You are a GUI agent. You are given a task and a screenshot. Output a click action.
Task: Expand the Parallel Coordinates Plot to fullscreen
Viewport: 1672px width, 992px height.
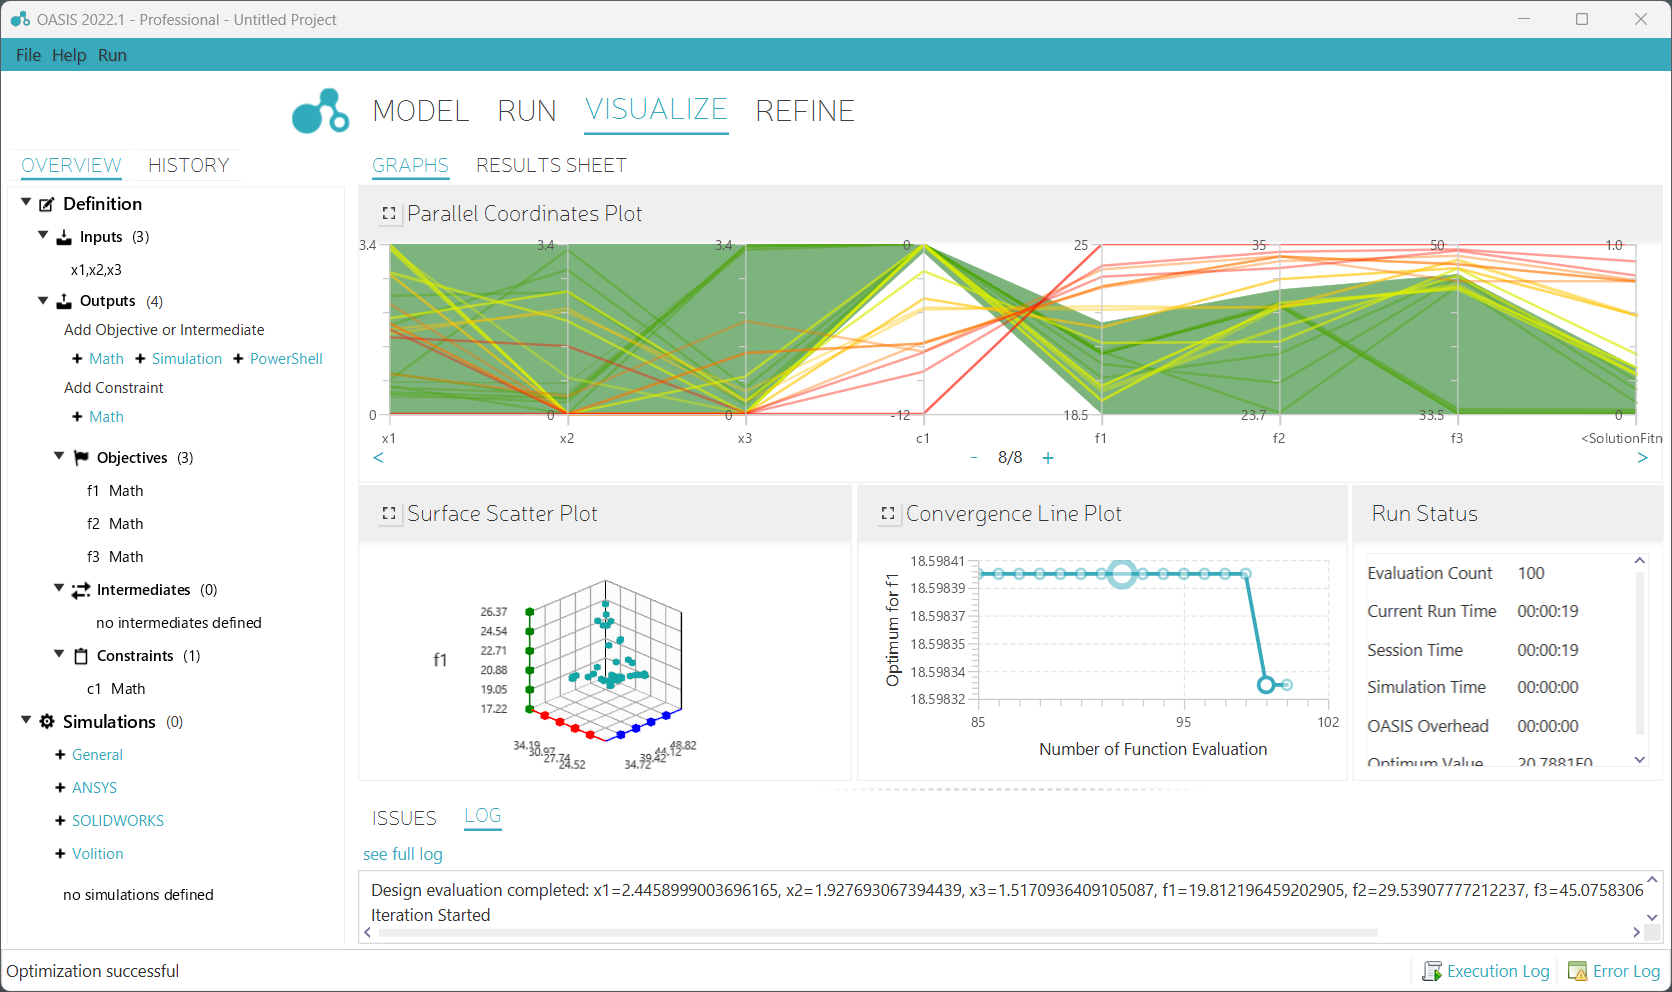tap(389, 214)
